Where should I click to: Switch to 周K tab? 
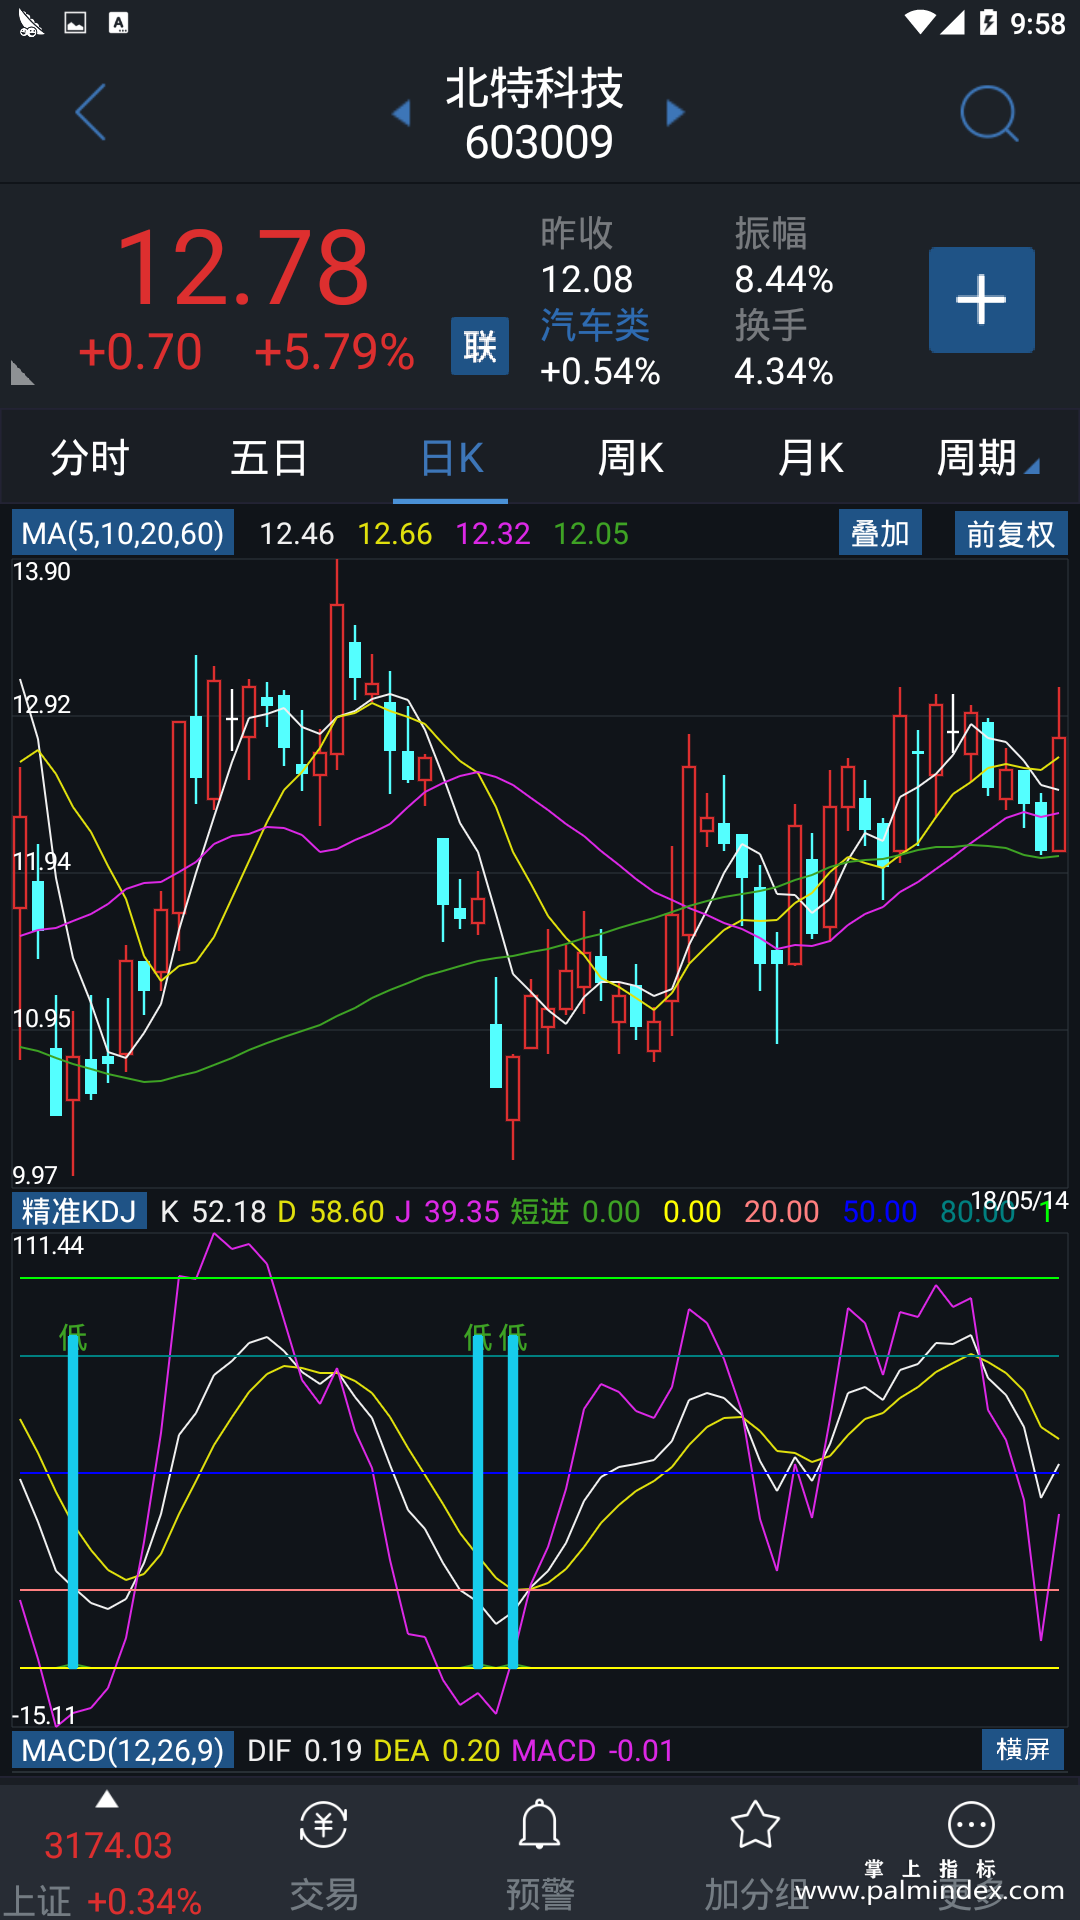[x=630, y=458]
